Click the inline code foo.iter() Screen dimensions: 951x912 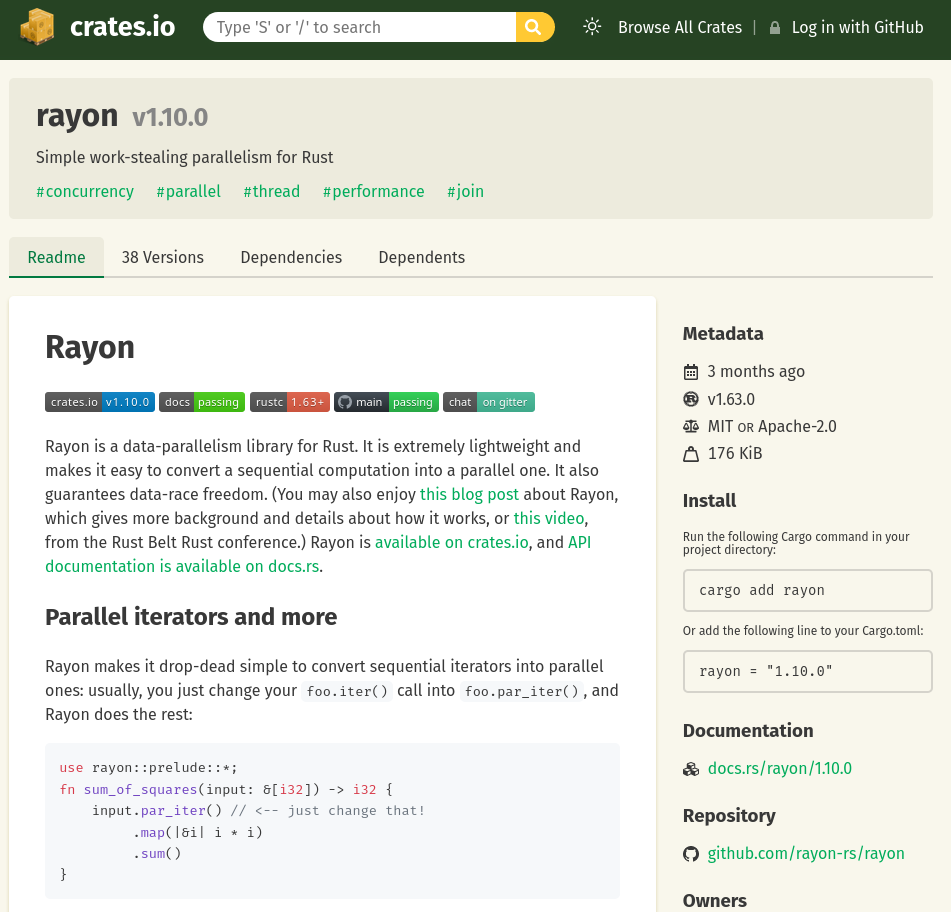click(347, 691)
